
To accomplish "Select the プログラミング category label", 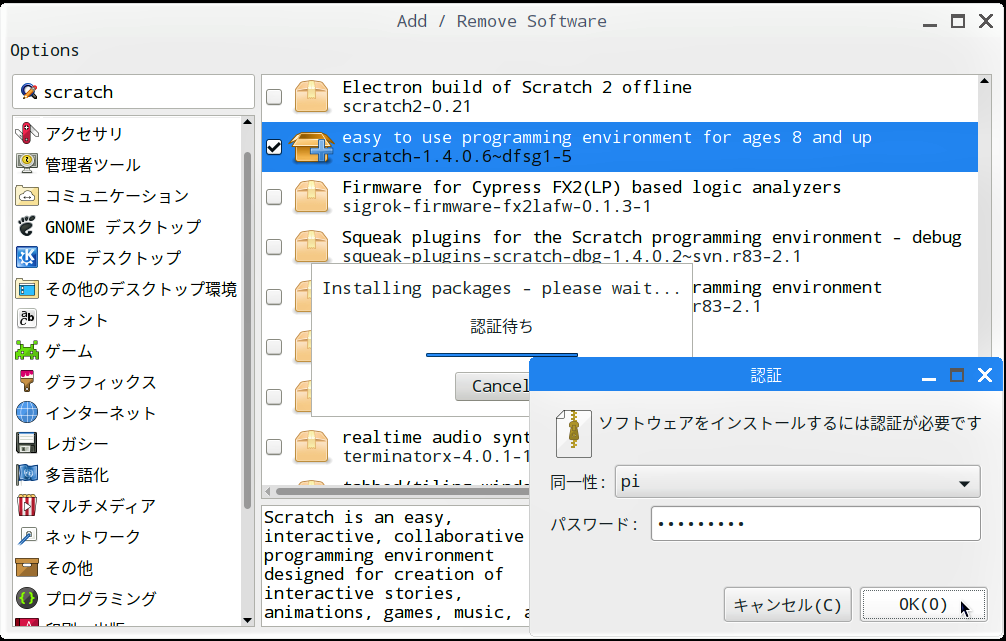I will 101,599.
